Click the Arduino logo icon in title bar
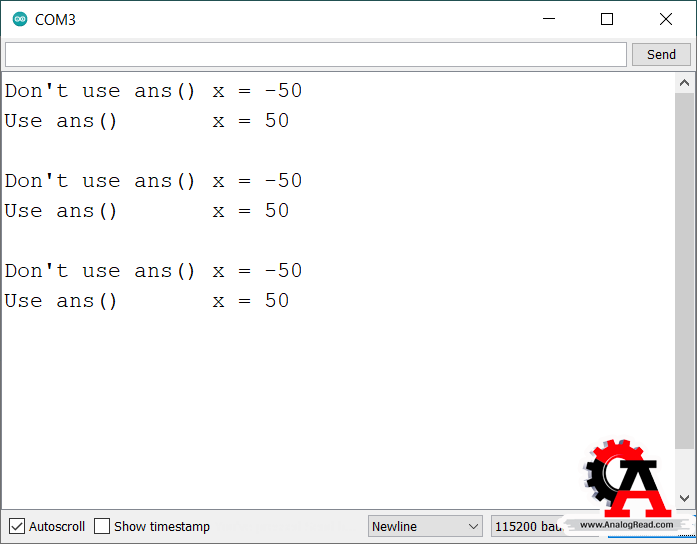 20,19
